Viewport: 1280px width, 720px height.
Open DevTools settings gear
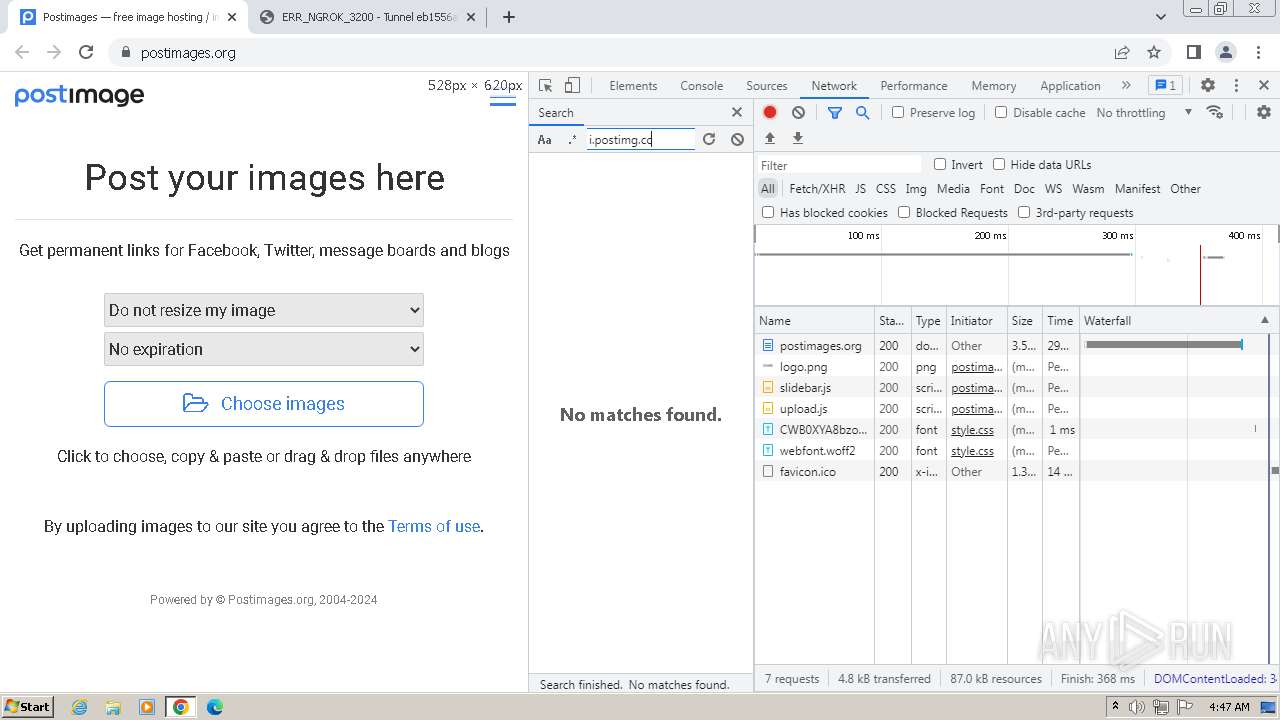click(1208, 86)
